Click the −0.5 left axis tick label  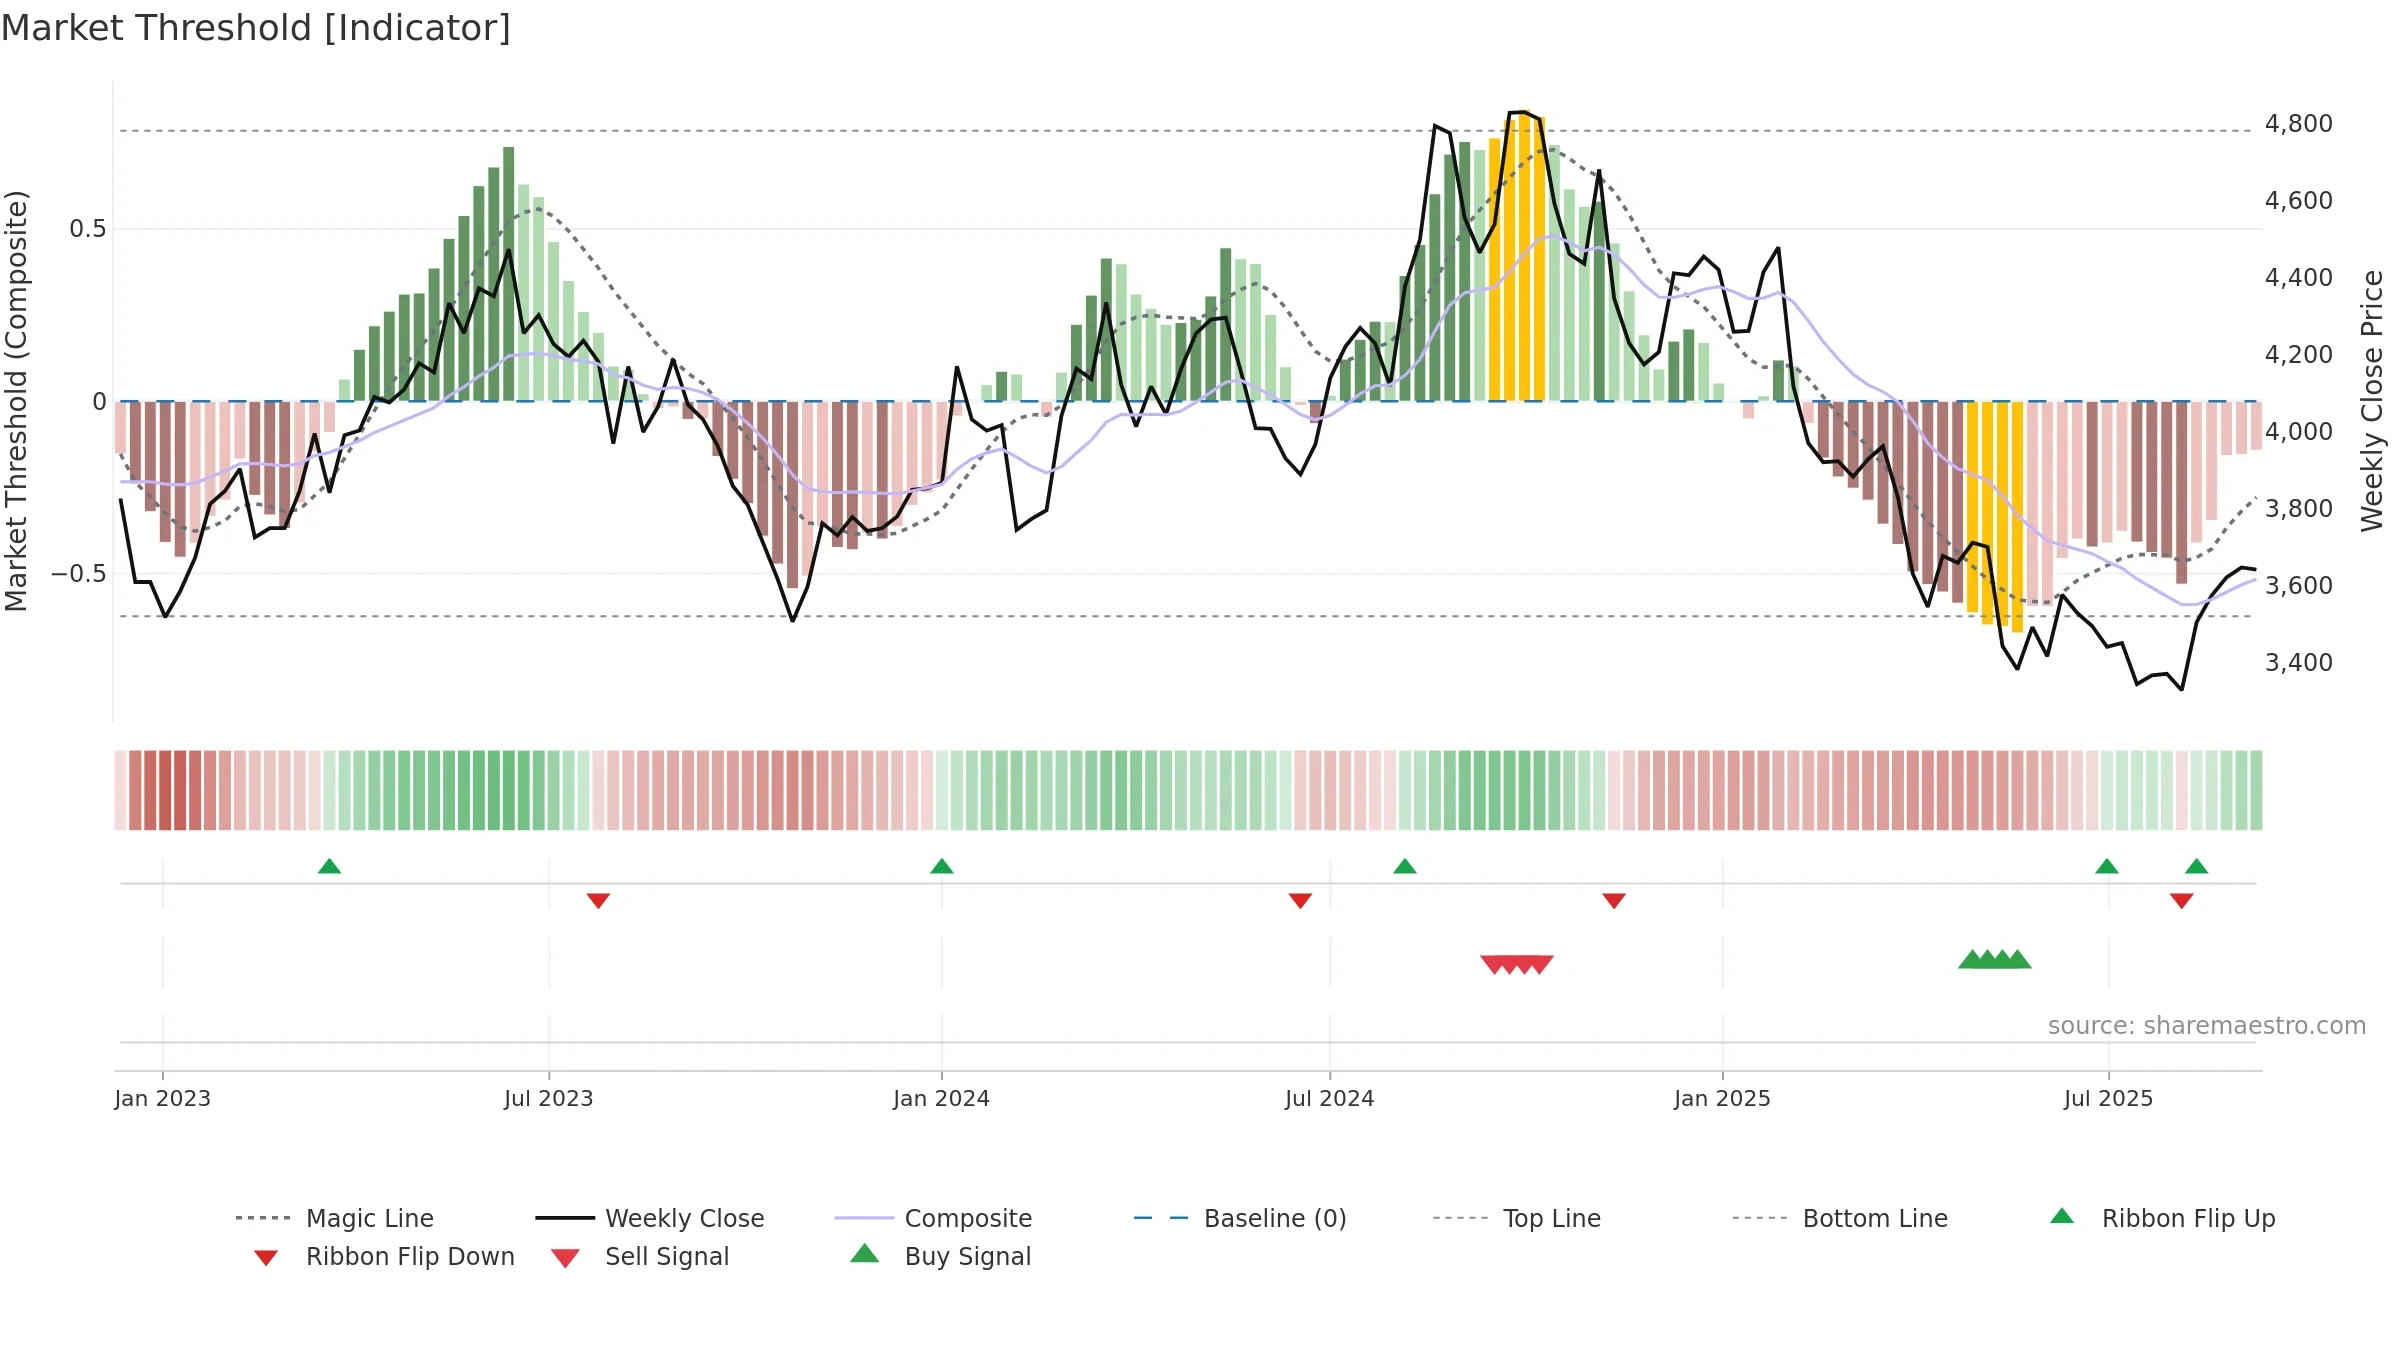(78, 574)
